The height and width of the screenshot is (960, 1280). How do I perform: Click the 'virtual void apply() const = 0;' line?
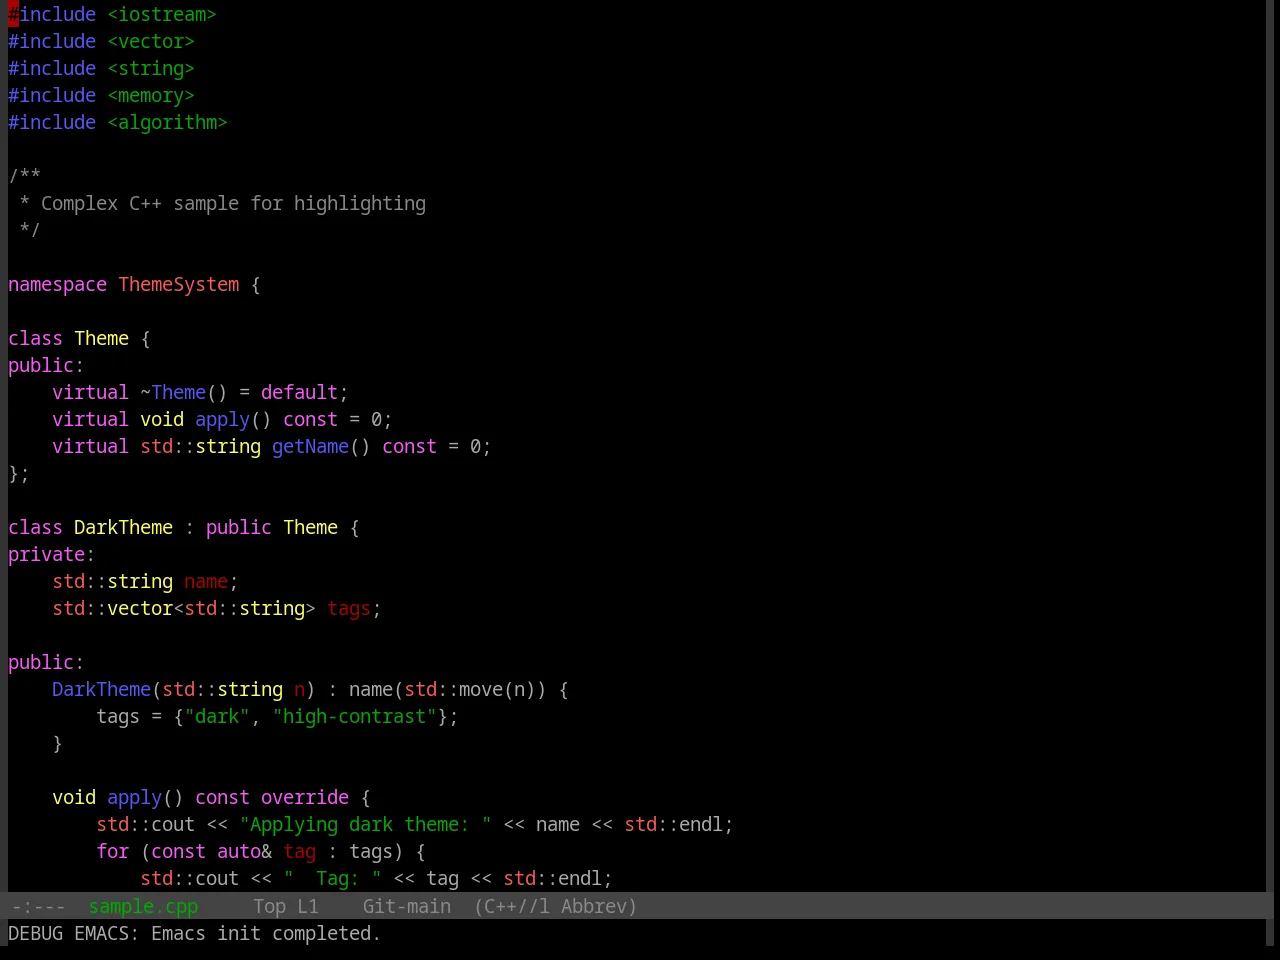pyautogui.click(x=222, y=419)
